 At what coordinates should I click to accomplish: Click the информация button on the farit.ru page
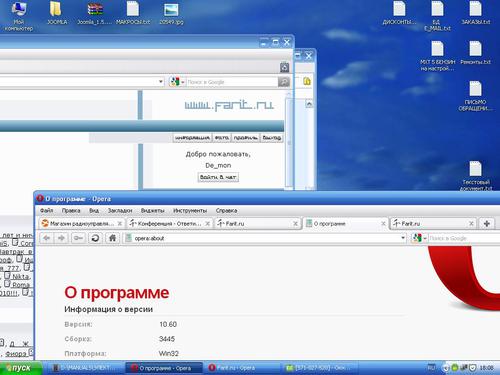[x=192, y=138]
